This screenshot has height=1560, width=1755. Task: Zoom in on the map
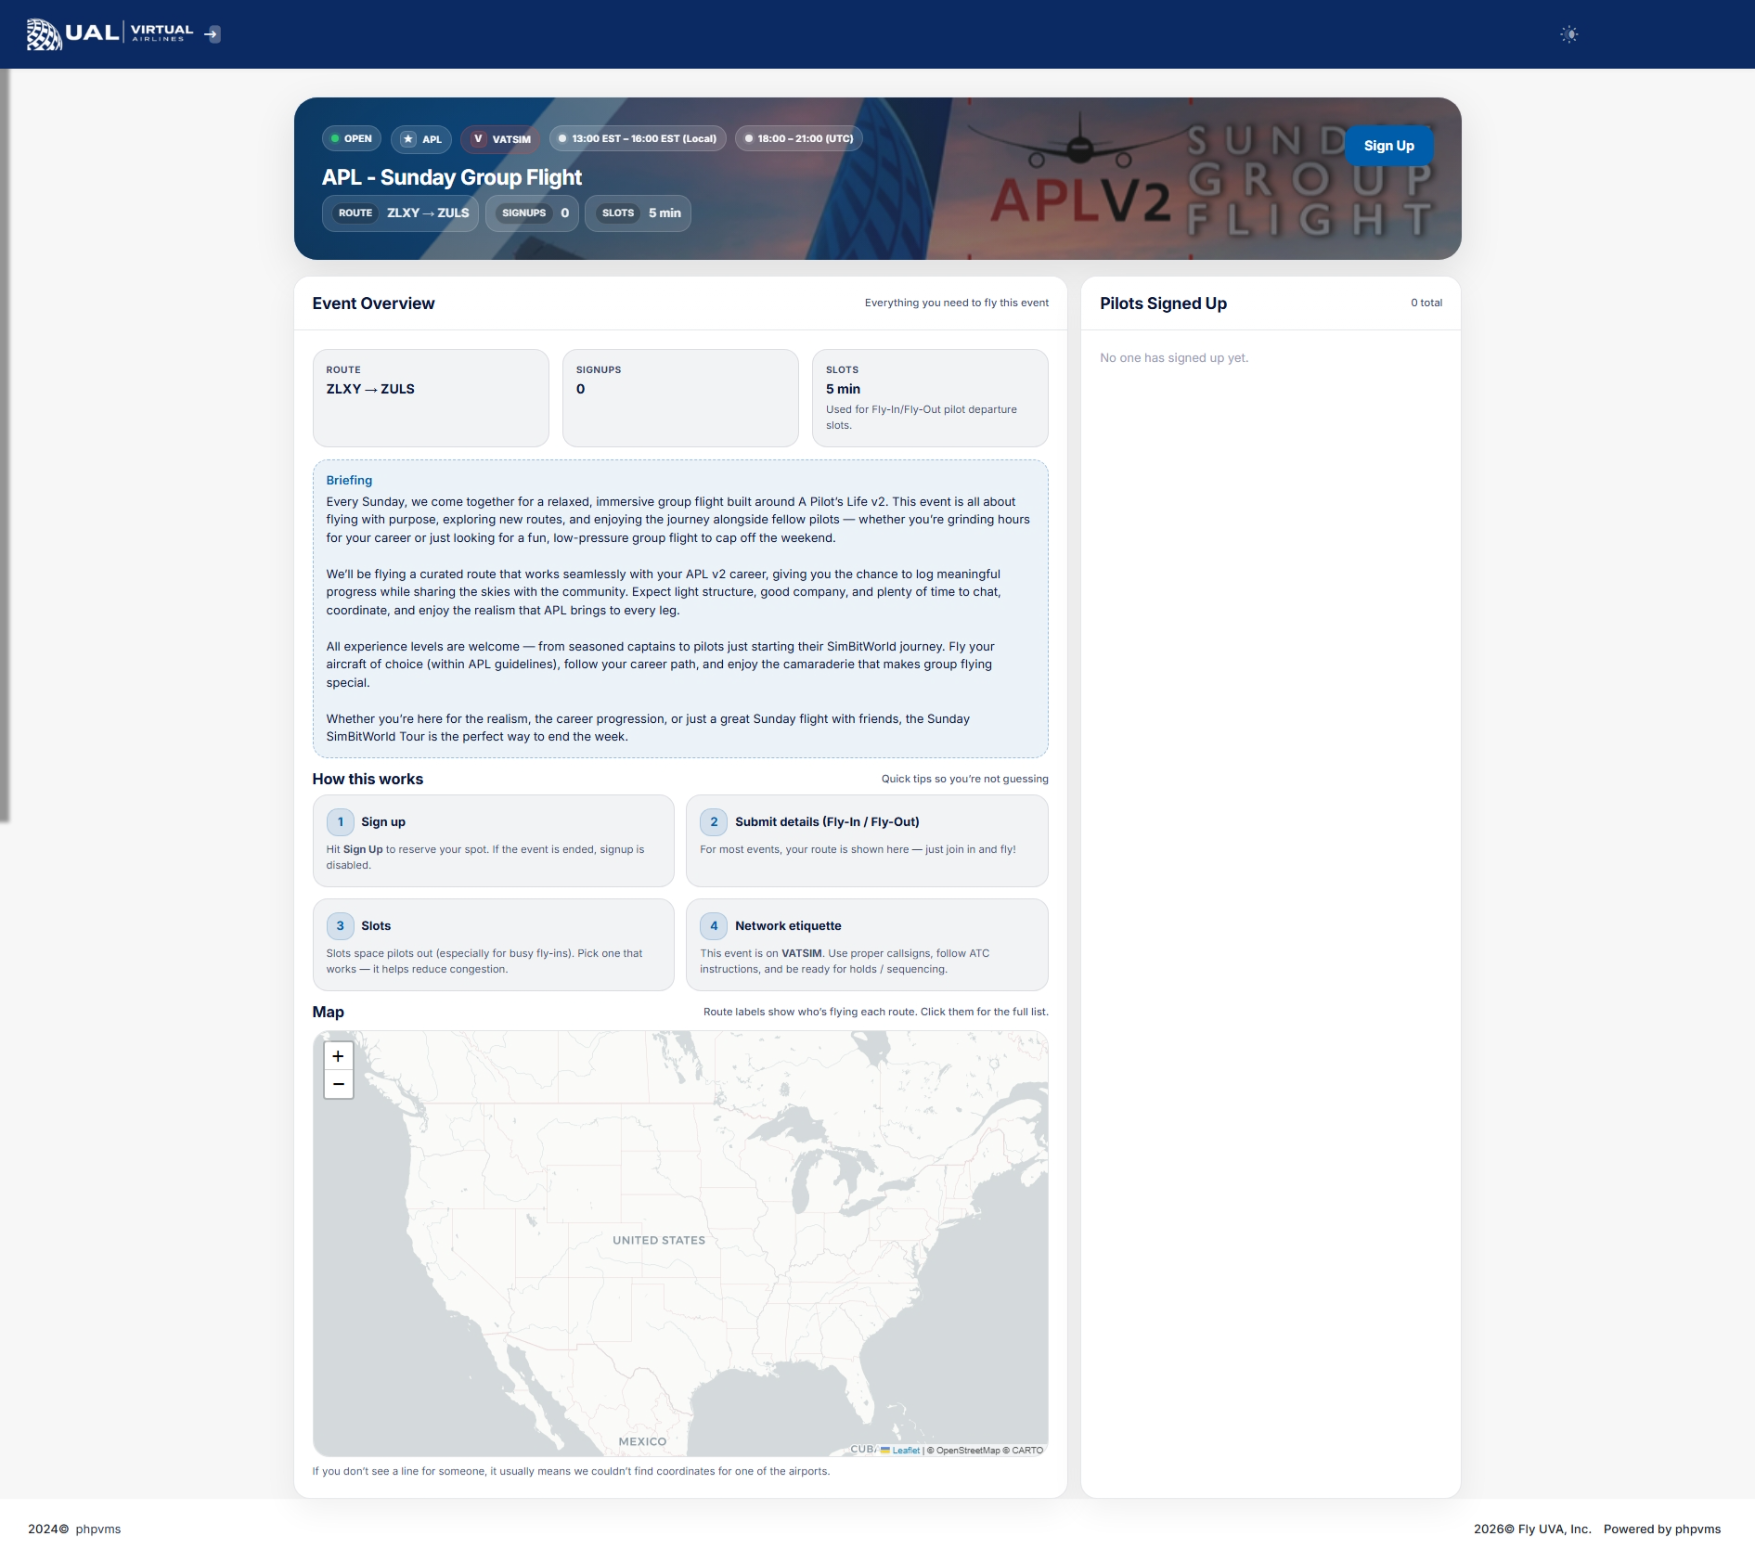338,1056
